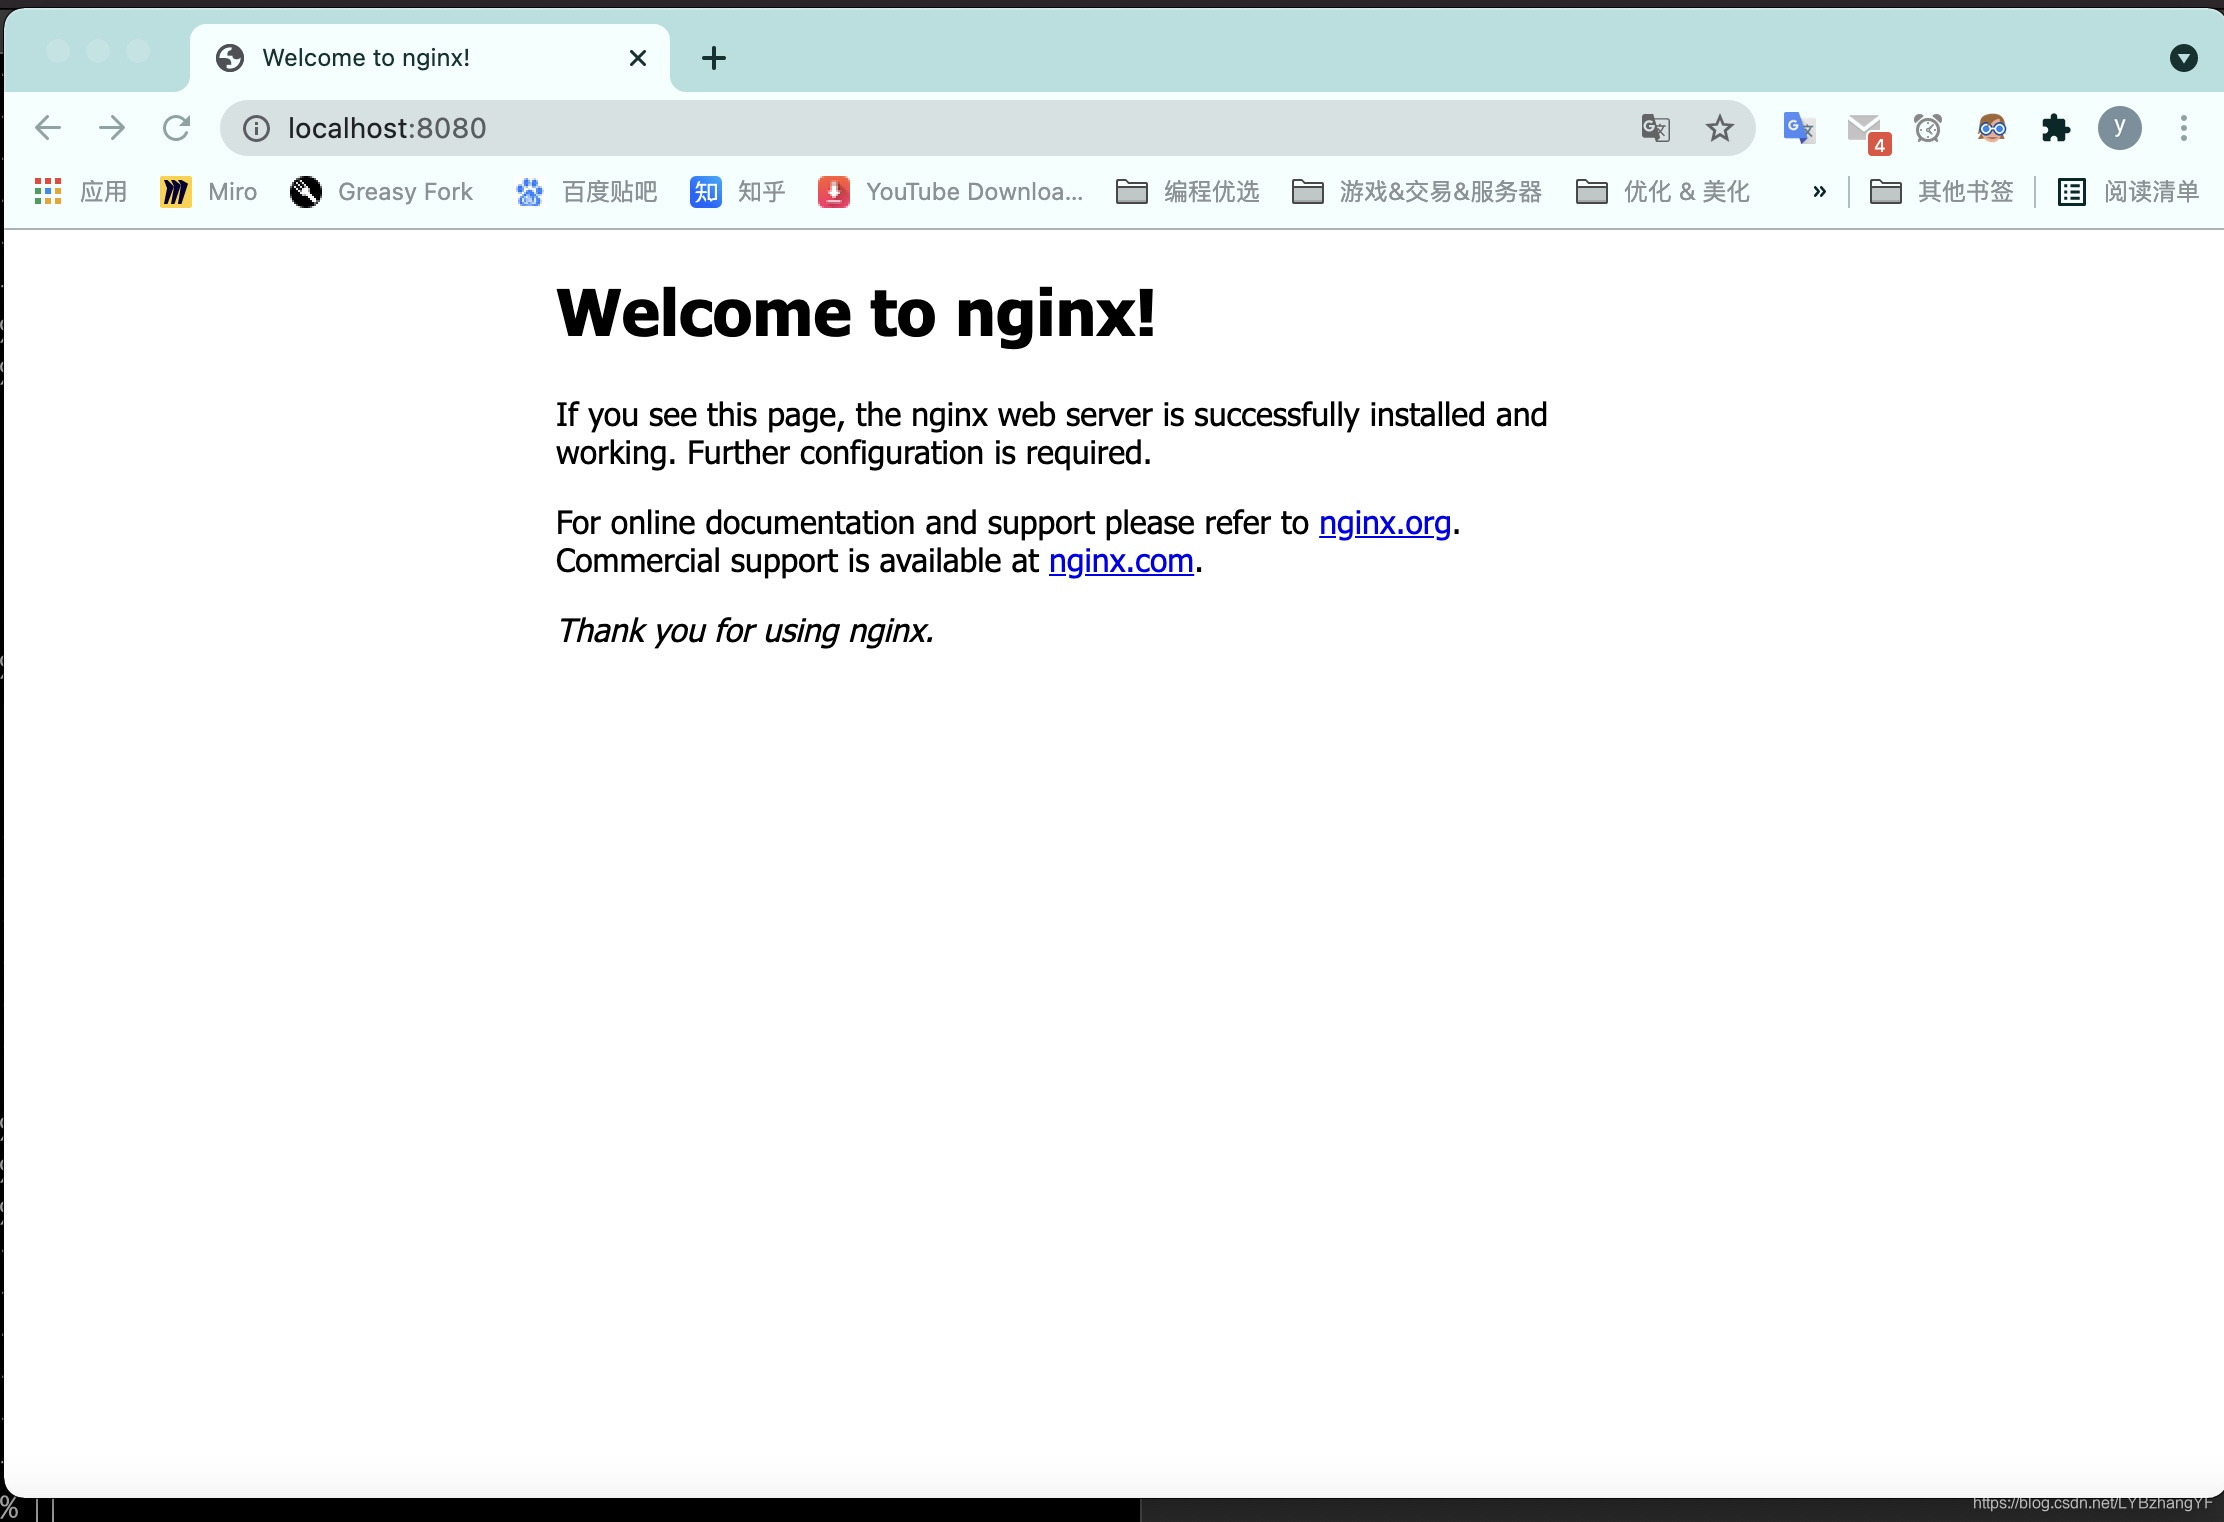Viewport: 2224px width, 1522px height.
Task: Open the profile avatar y
Action: click(2120, 128)
